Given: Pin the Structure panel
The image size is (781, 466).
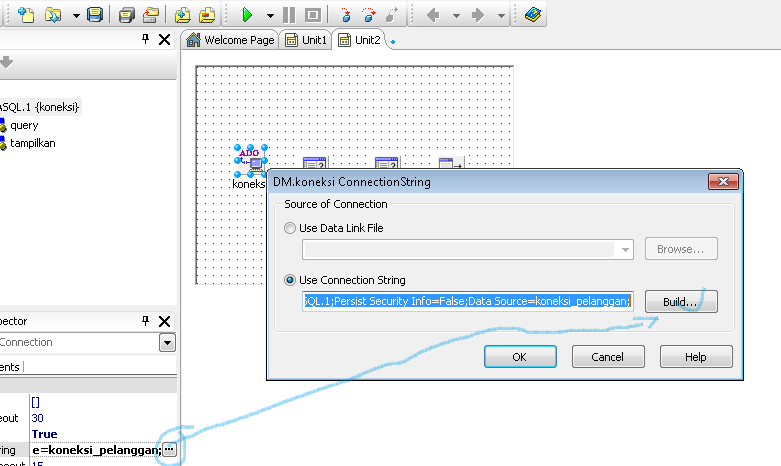Looking at the screenshot, I should pyautogui.click(x=145, y=39).
